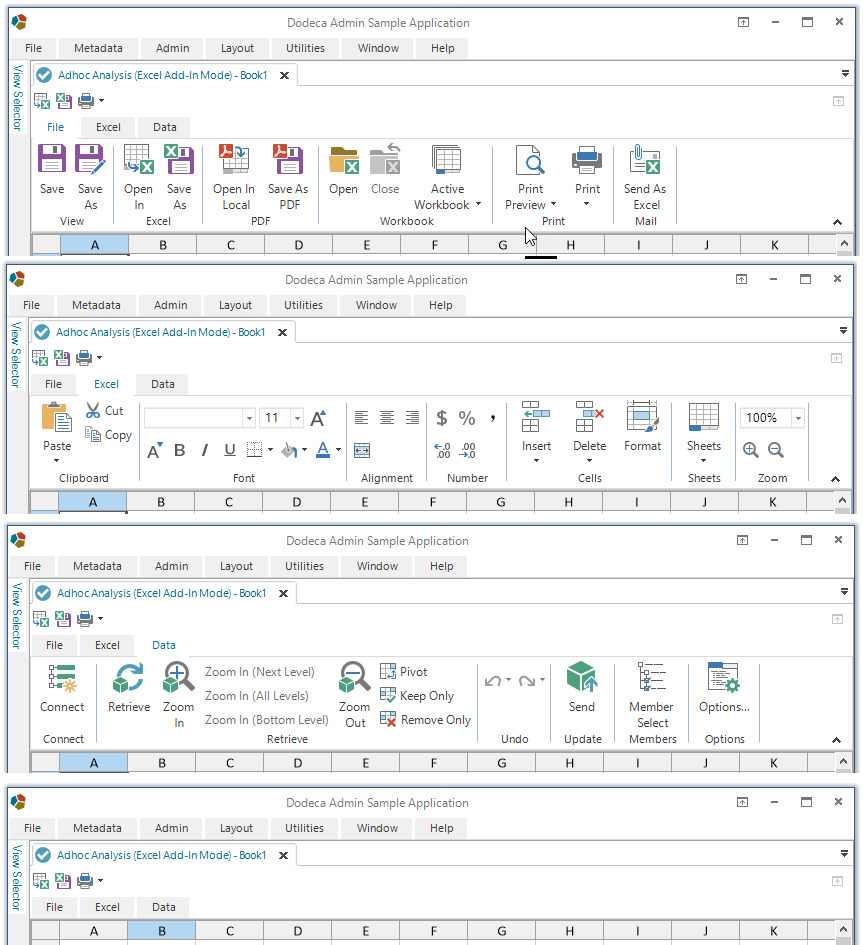The width and height of the screenshot is (863, 945).
Task: Apply the dollar Currency number format
Action: pos(442,418)
